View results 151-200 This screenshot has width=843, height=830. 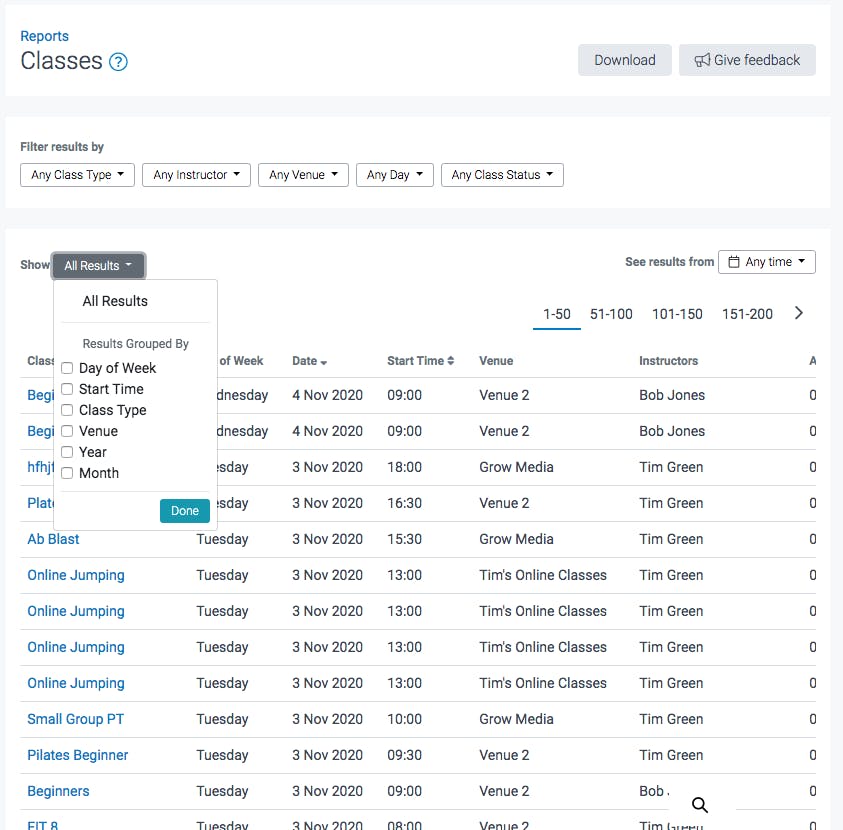747,313
